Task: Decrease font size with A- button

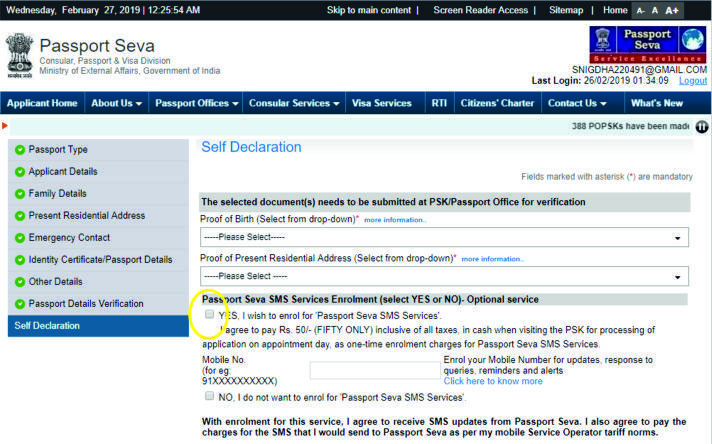Action: tap(640, 10)
